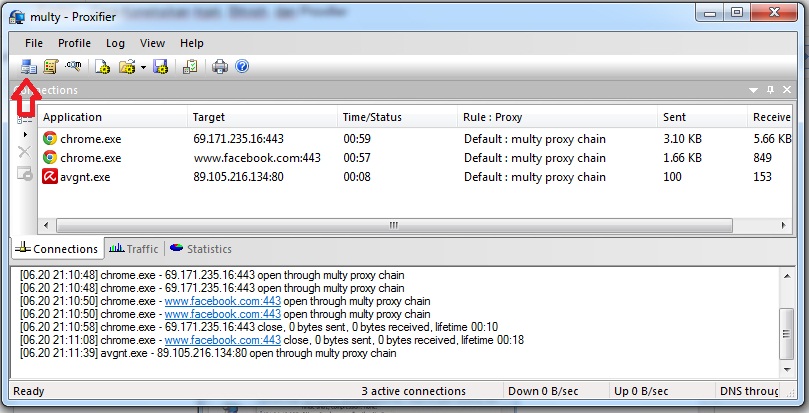Click '3 active connections' in status bar
The height and width of the screenshot is (413, 809).
(x=413, y=391)
